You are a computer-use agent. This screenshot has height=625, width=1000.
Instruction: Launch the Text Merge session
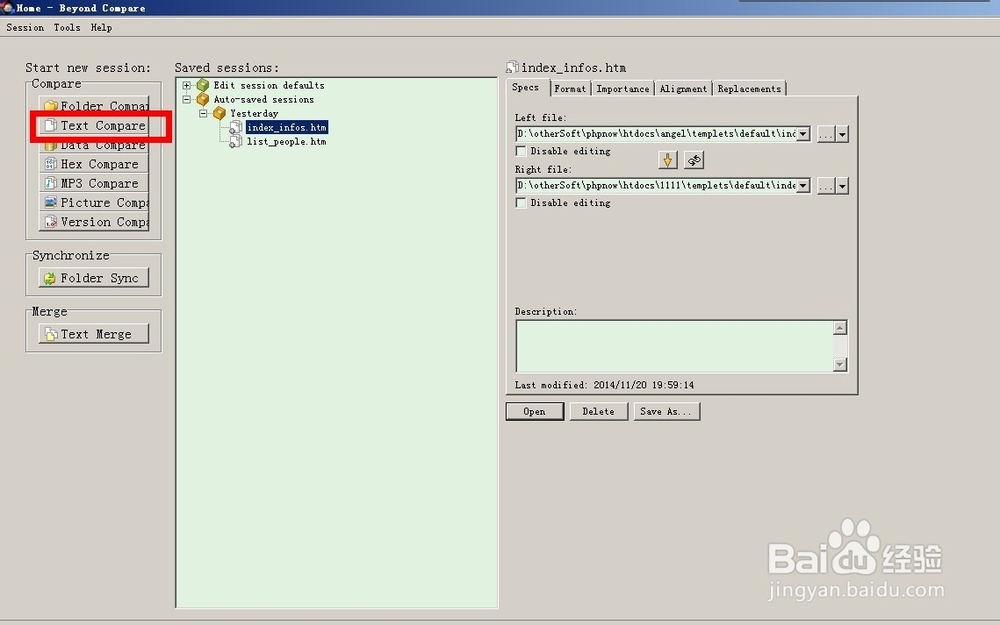(x=94, y=334)
